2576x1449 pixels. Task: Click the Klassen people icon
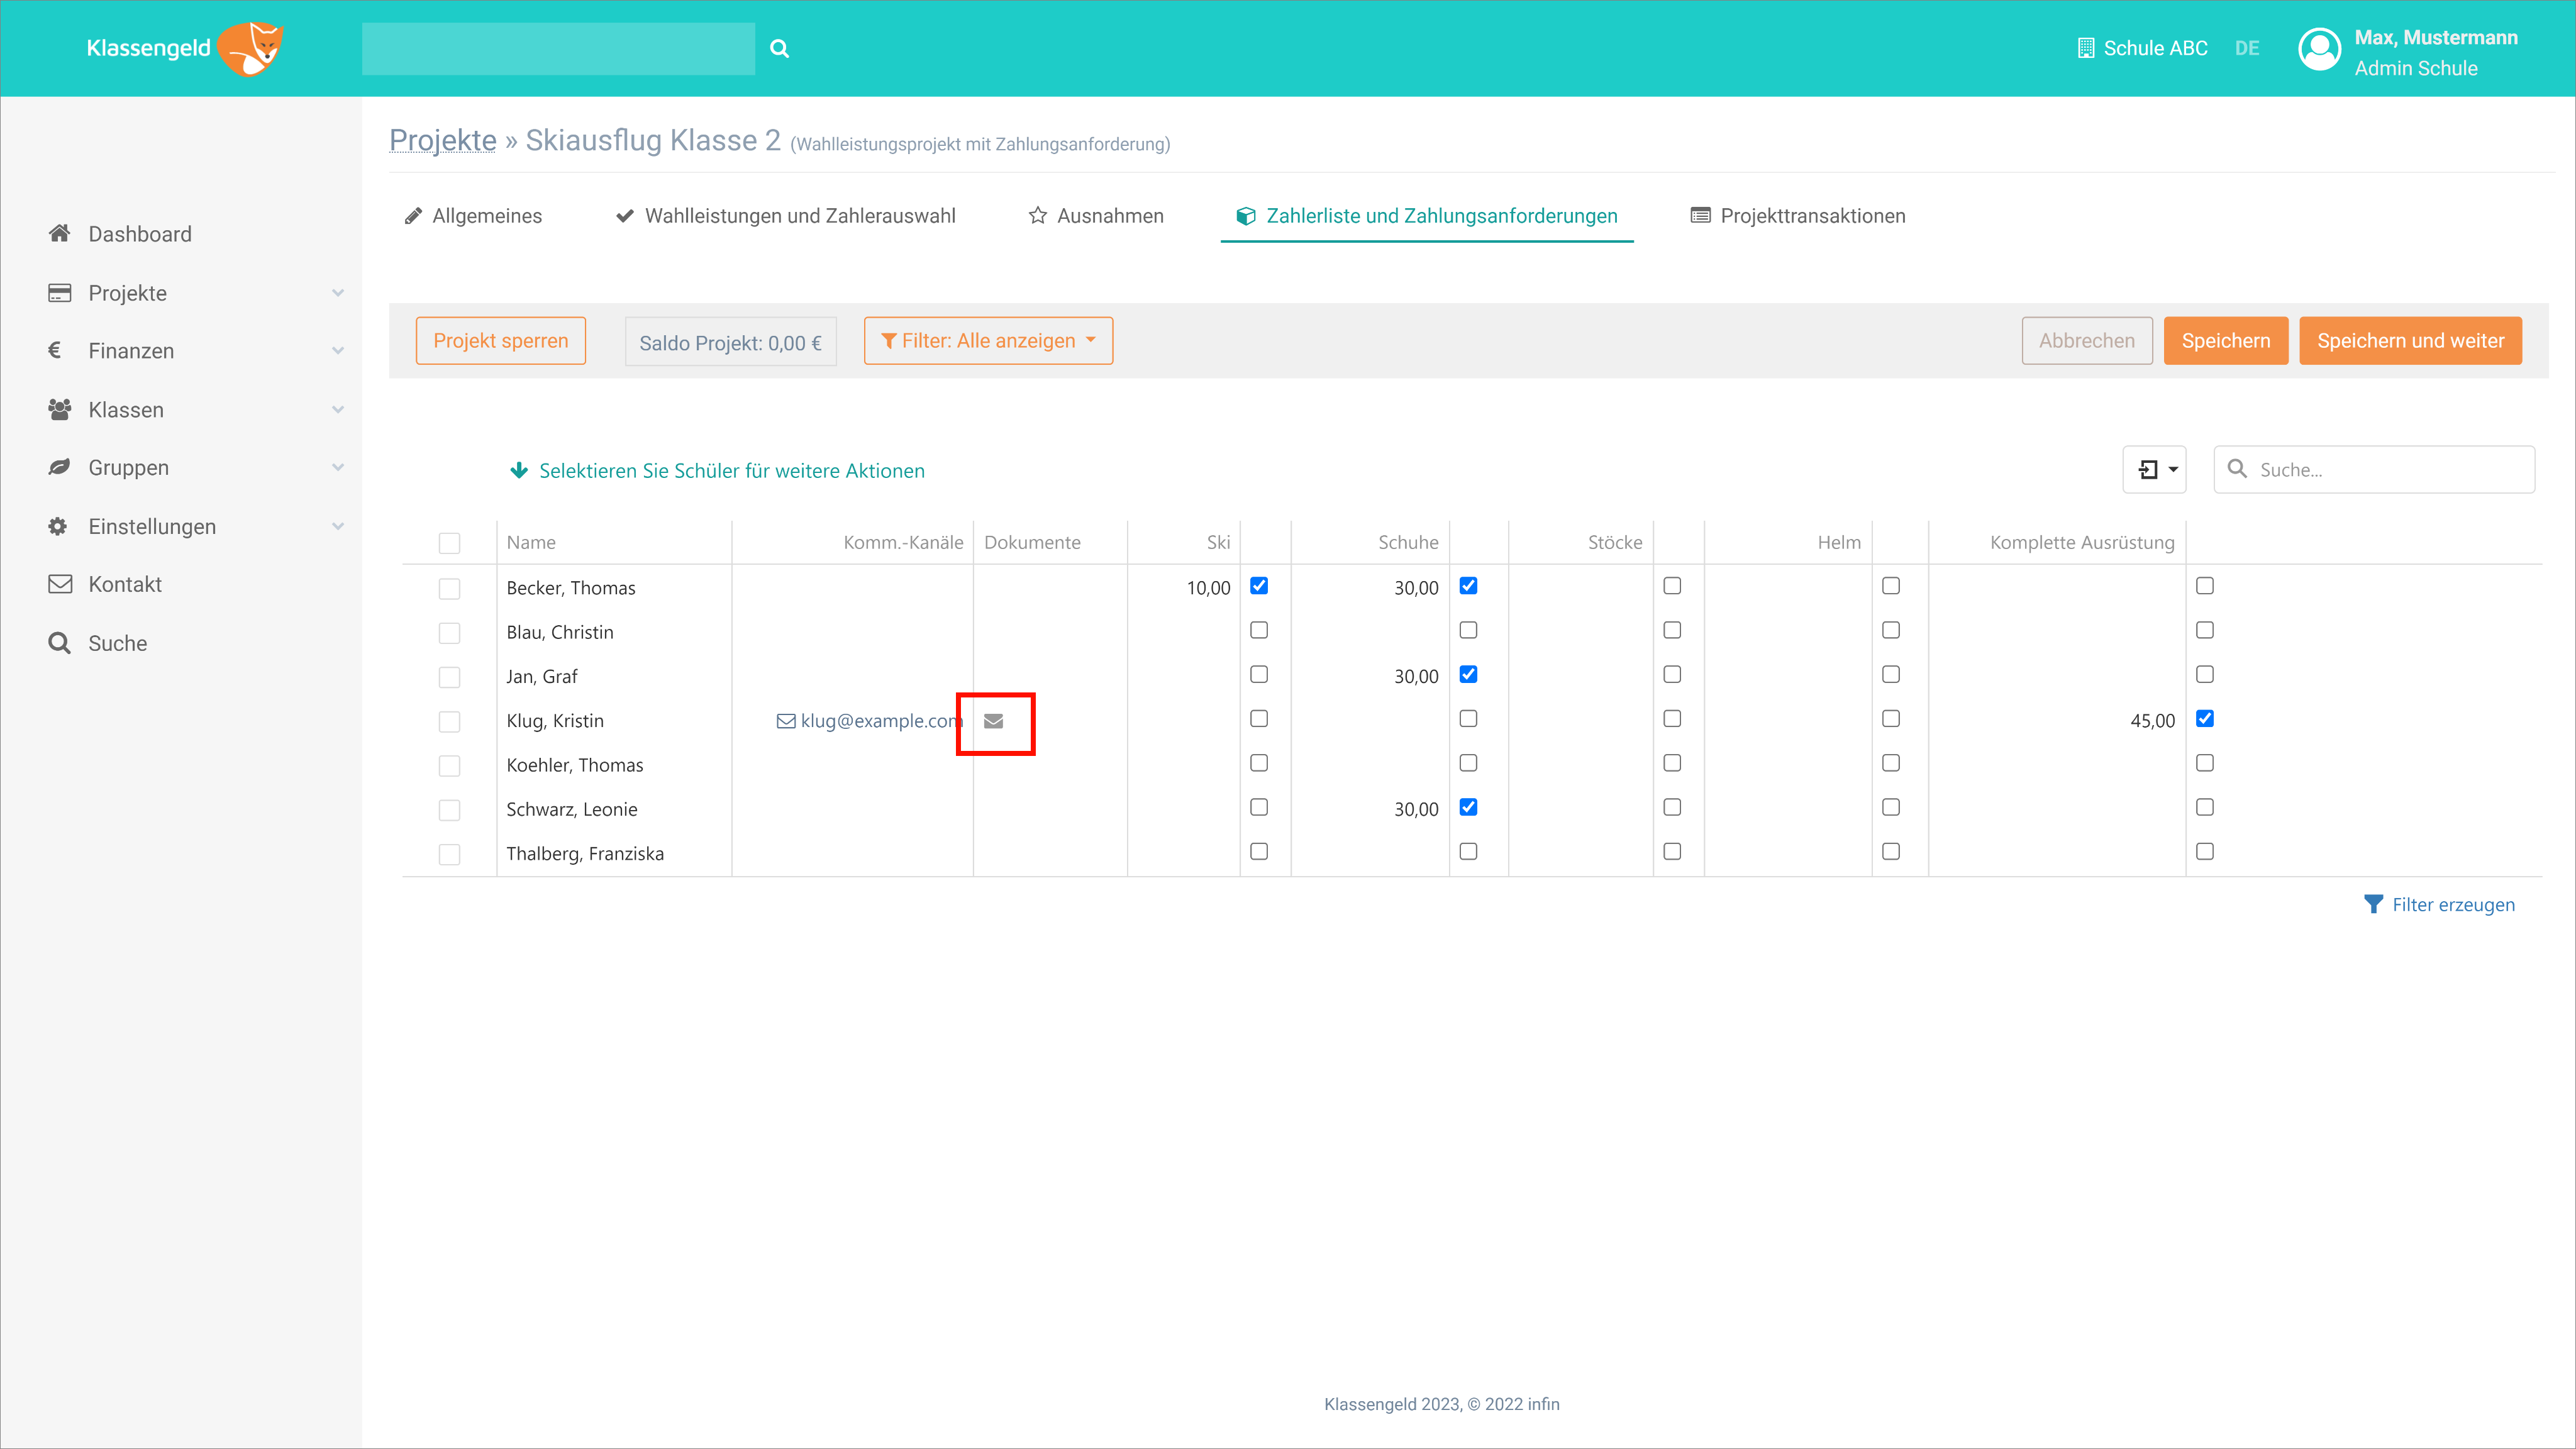(x=60, y=409)
